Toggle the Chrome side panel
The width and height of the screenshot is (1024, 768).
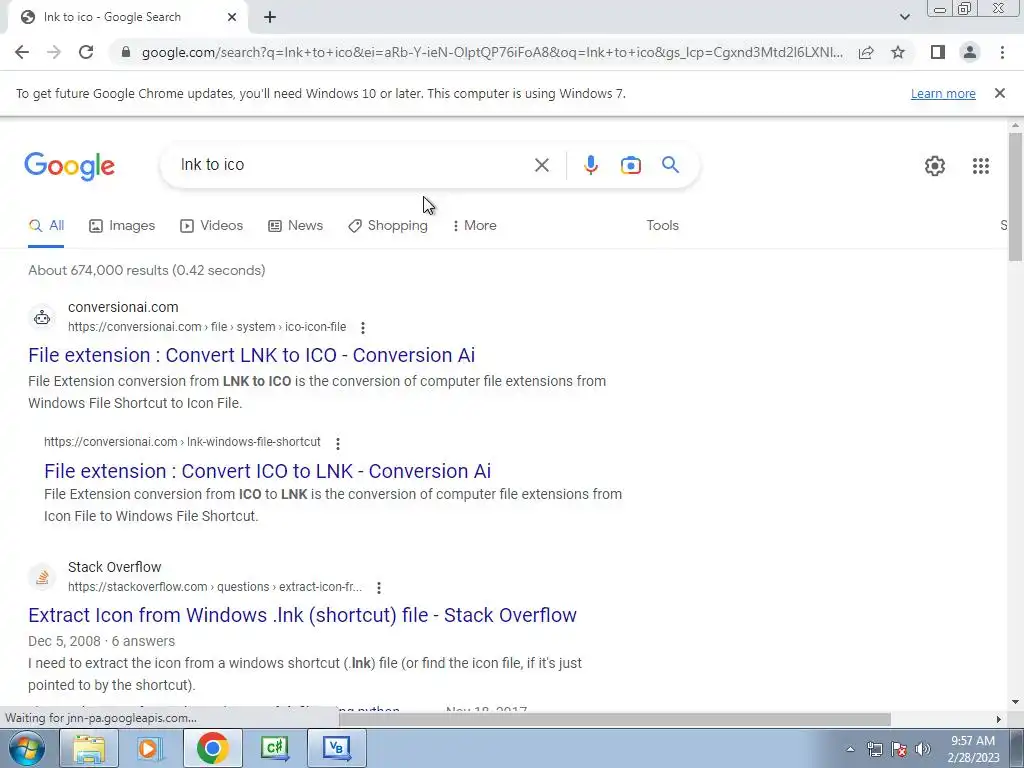point(938,52)
